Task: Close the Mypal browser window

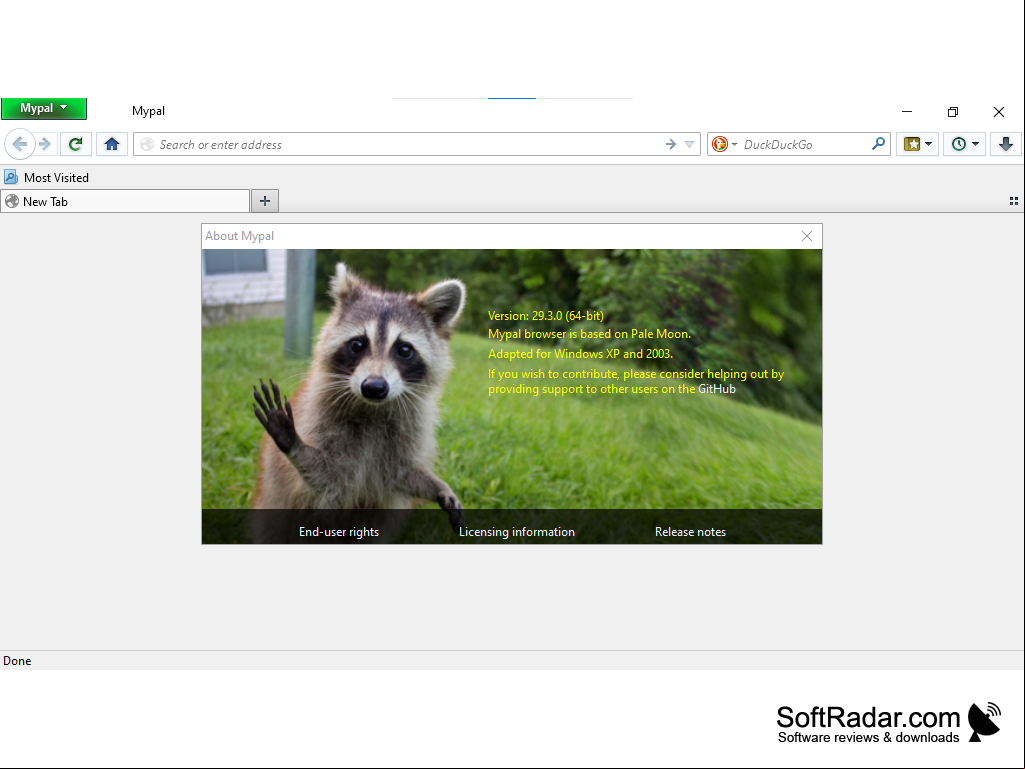Action: [999, 112]
